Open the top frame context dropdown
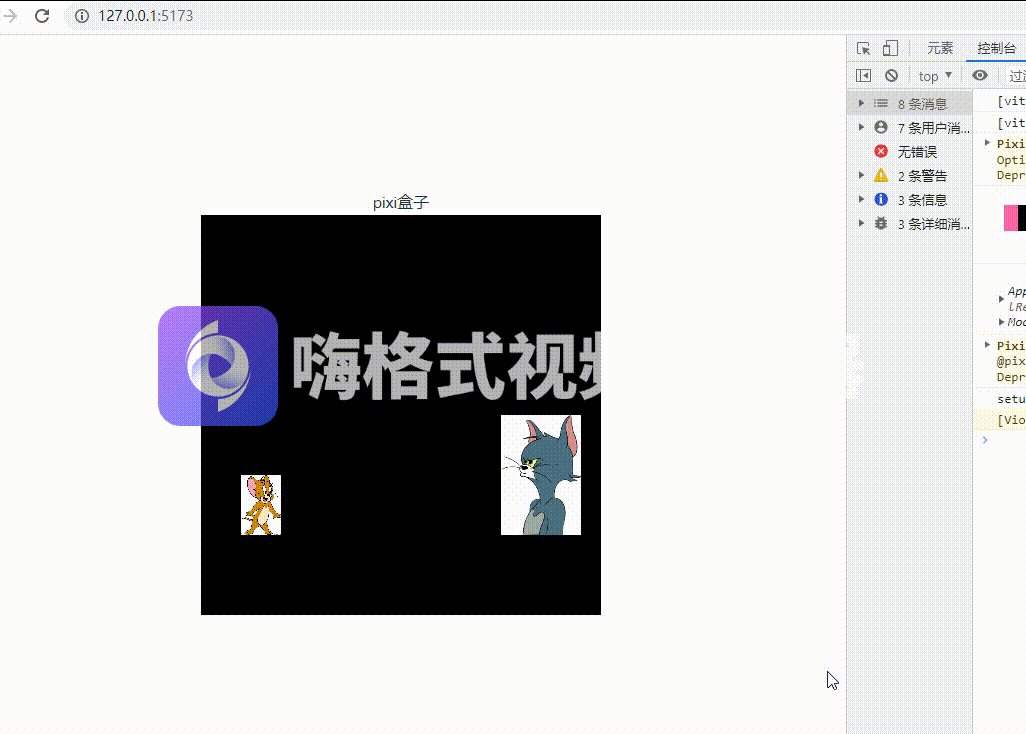This screenshot has width=1026, height=734. coord(934,76)
